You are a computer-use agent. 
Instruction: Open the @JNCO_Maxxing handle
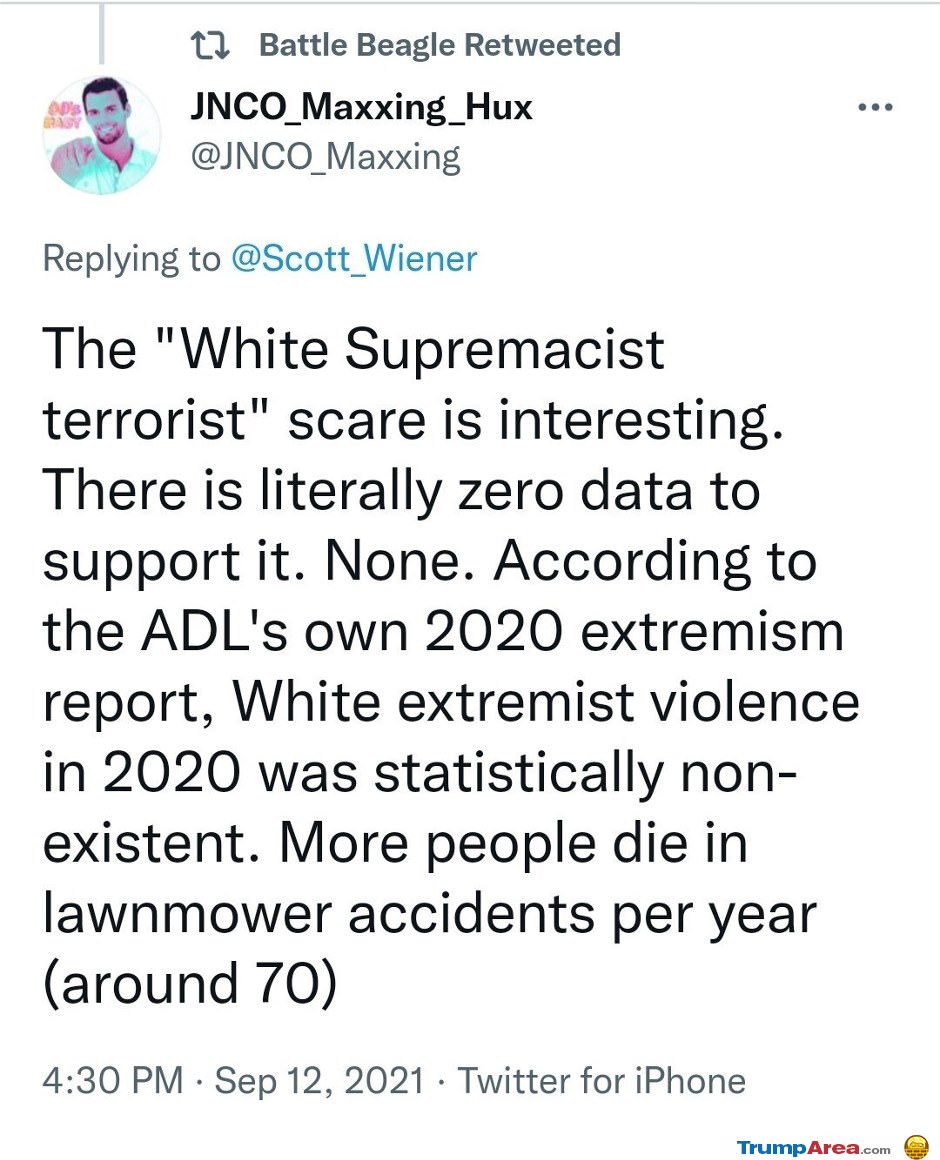[325, 157]
